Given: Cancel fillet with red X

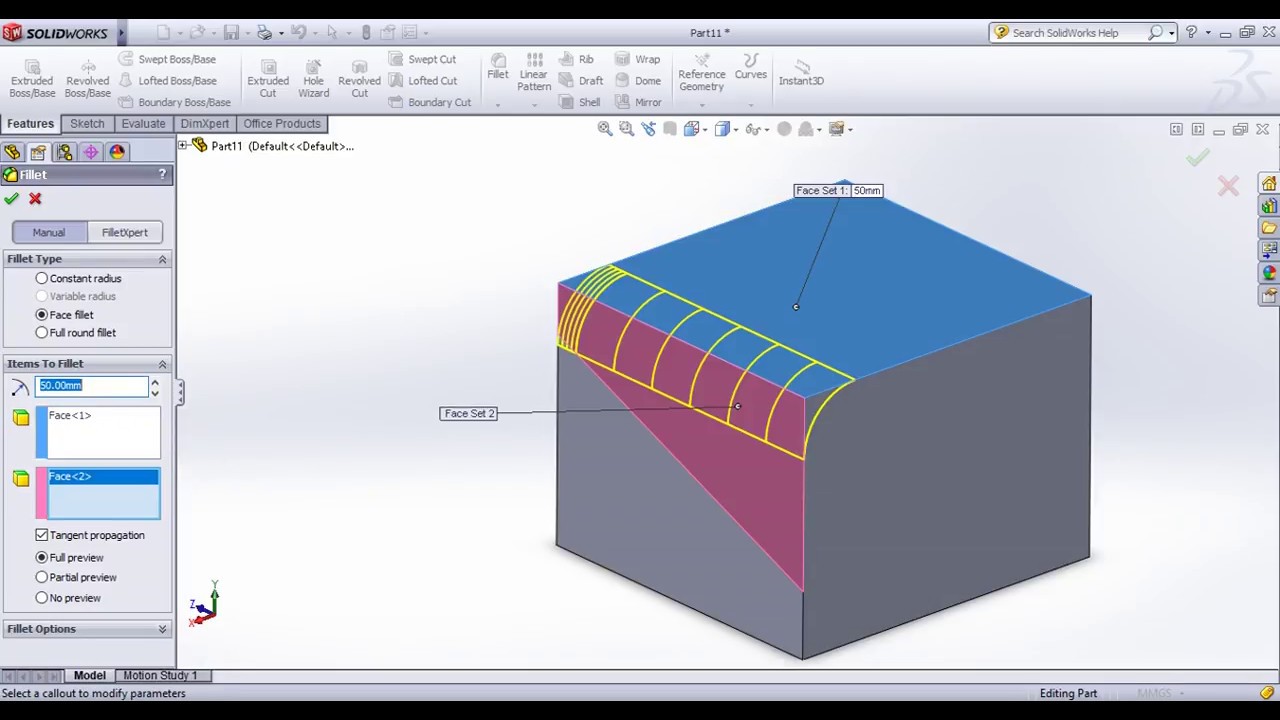Looking at the screenshot, I should coord(35,199).
